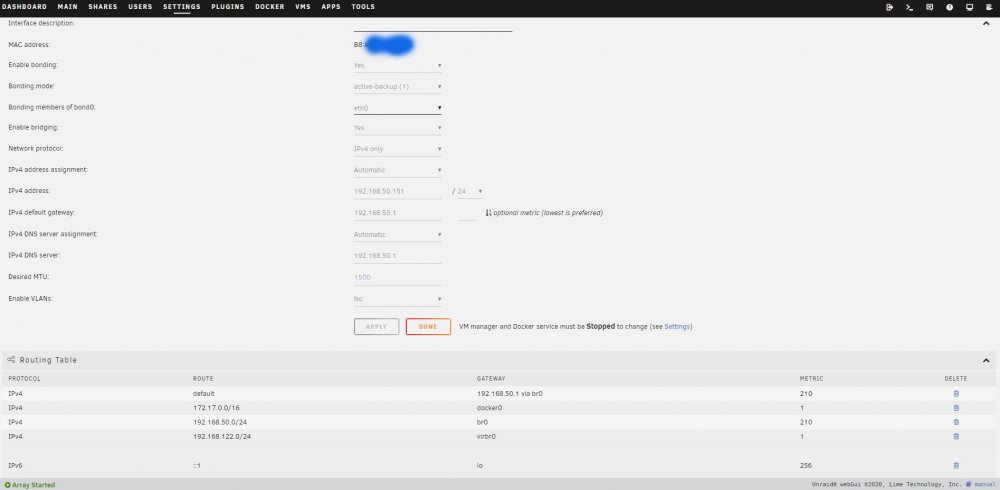Delete the IPv6 ::1 lo route
This screenshot has width=1000, height=490.
pyautogui.click(x=956, y=466)
